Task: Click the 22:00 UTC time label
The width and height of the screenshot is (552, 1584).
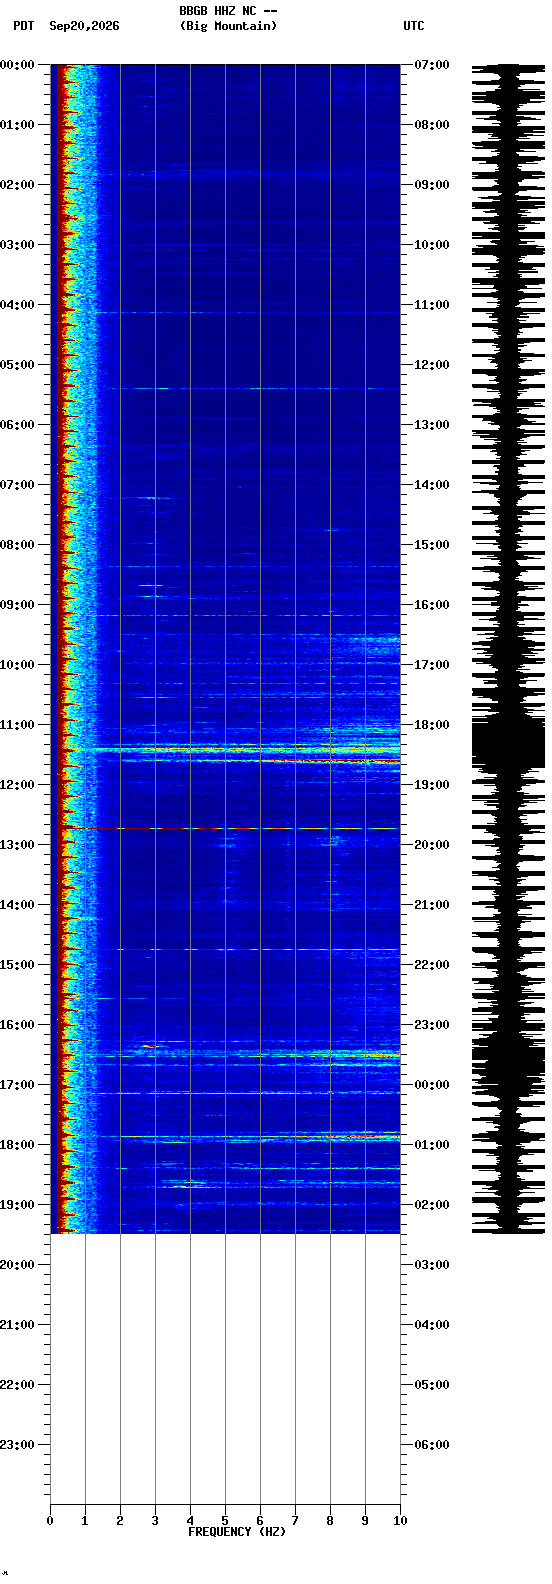Action: click(432, 965)
